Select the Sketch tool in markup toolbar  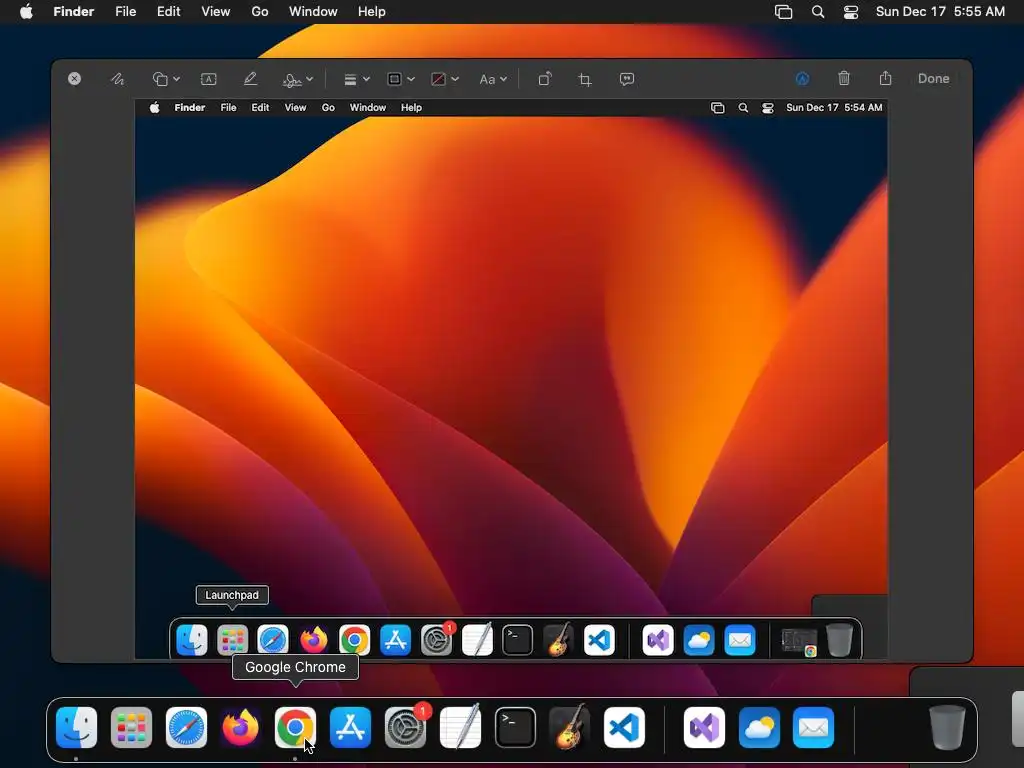118,79
